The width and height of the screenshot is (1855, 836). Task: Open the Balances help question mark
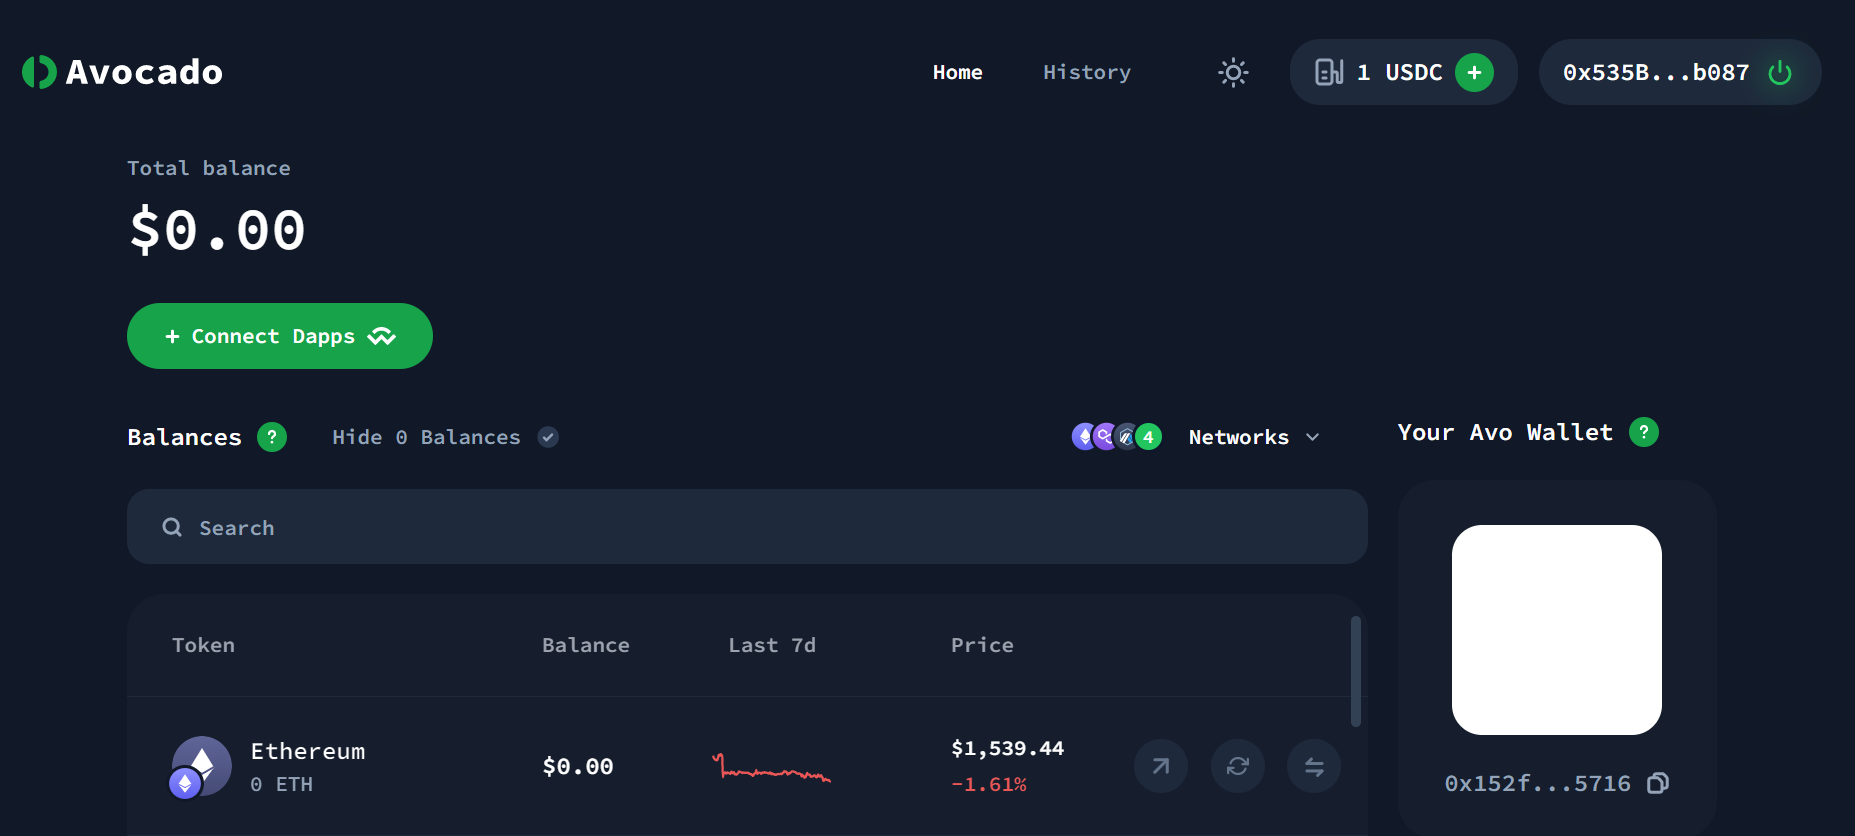[x=272, y=437]
